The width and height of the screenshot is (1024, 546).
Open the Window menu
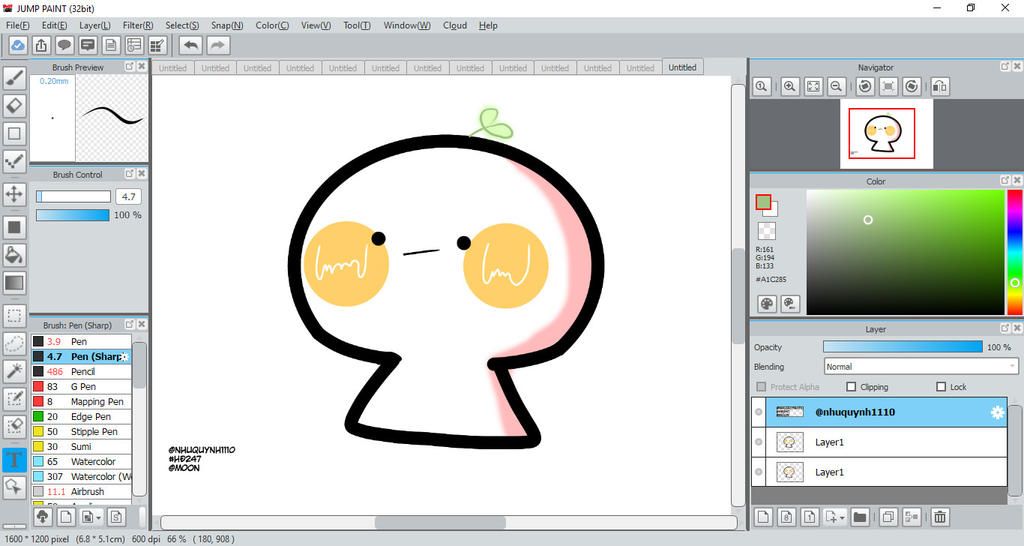coord(407,25)
